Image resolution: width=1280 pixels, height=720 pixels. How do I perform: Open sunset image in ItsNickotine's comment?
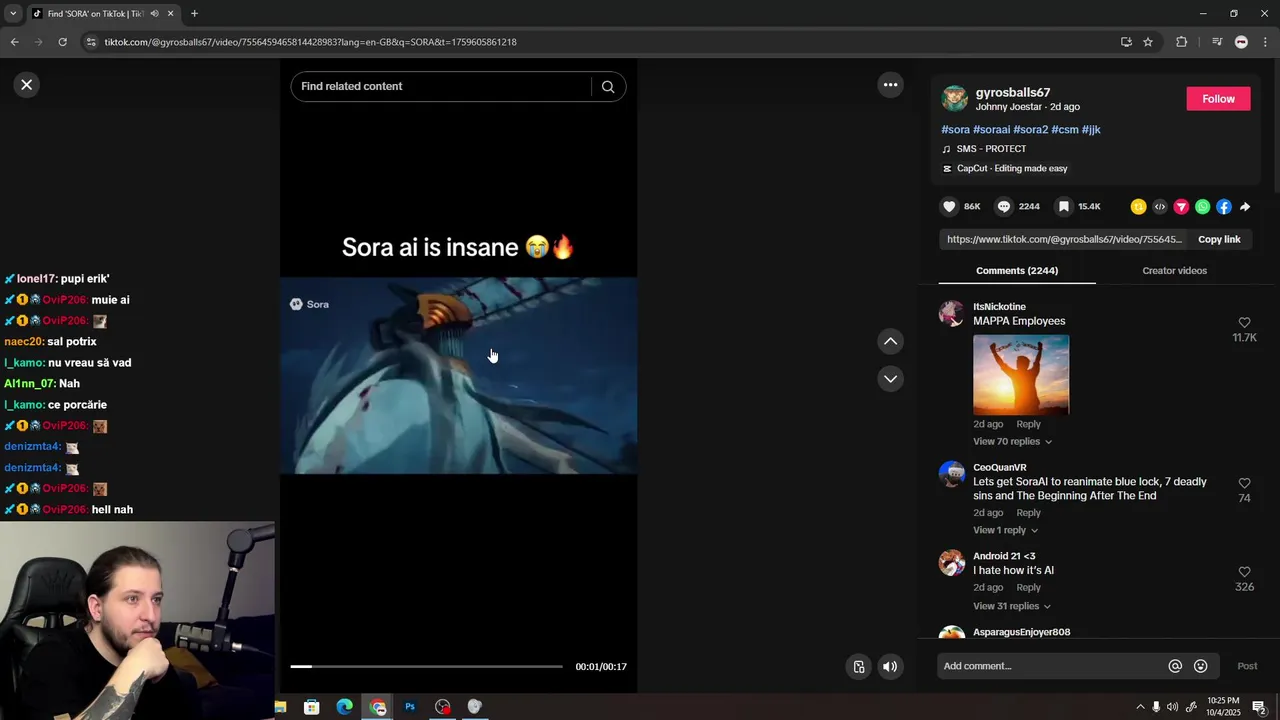tap(1021, 374)
